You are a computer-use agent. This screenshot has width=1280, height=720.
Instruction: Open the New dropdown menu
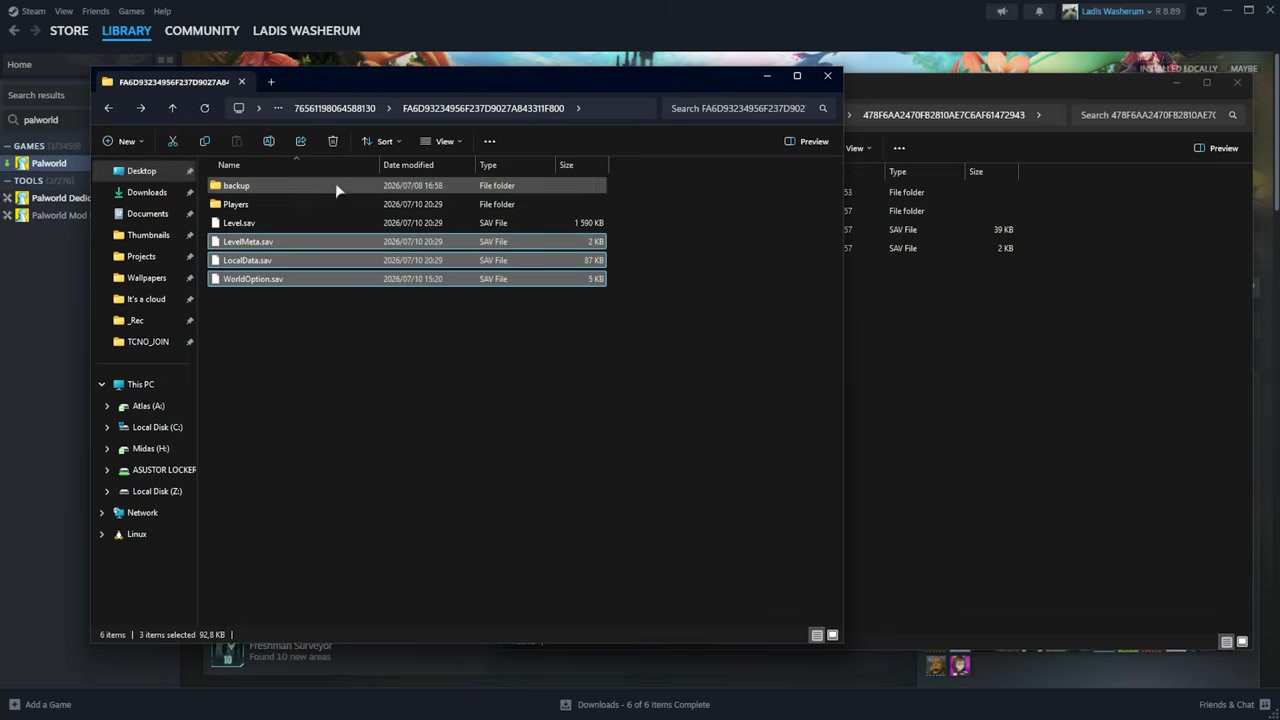click(122, 141)
